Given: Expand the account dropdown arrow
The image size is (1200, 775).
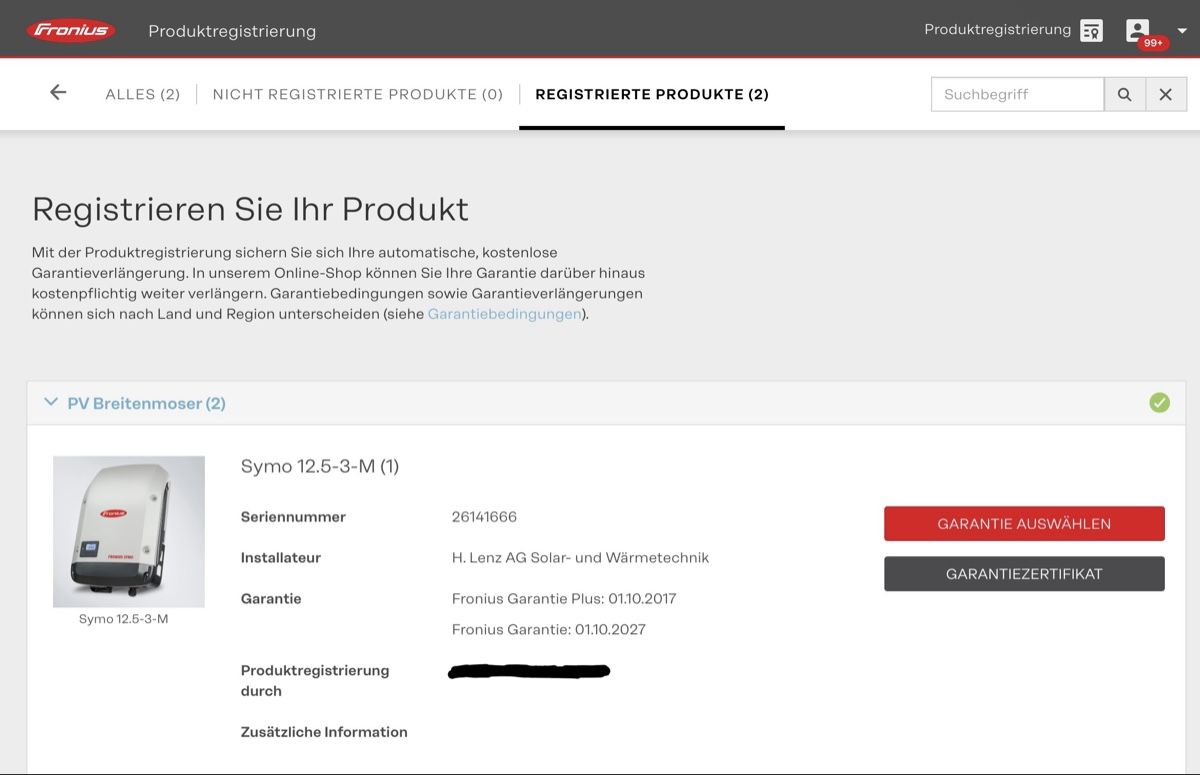Looking at the screenshot, I should point(1181,31).
